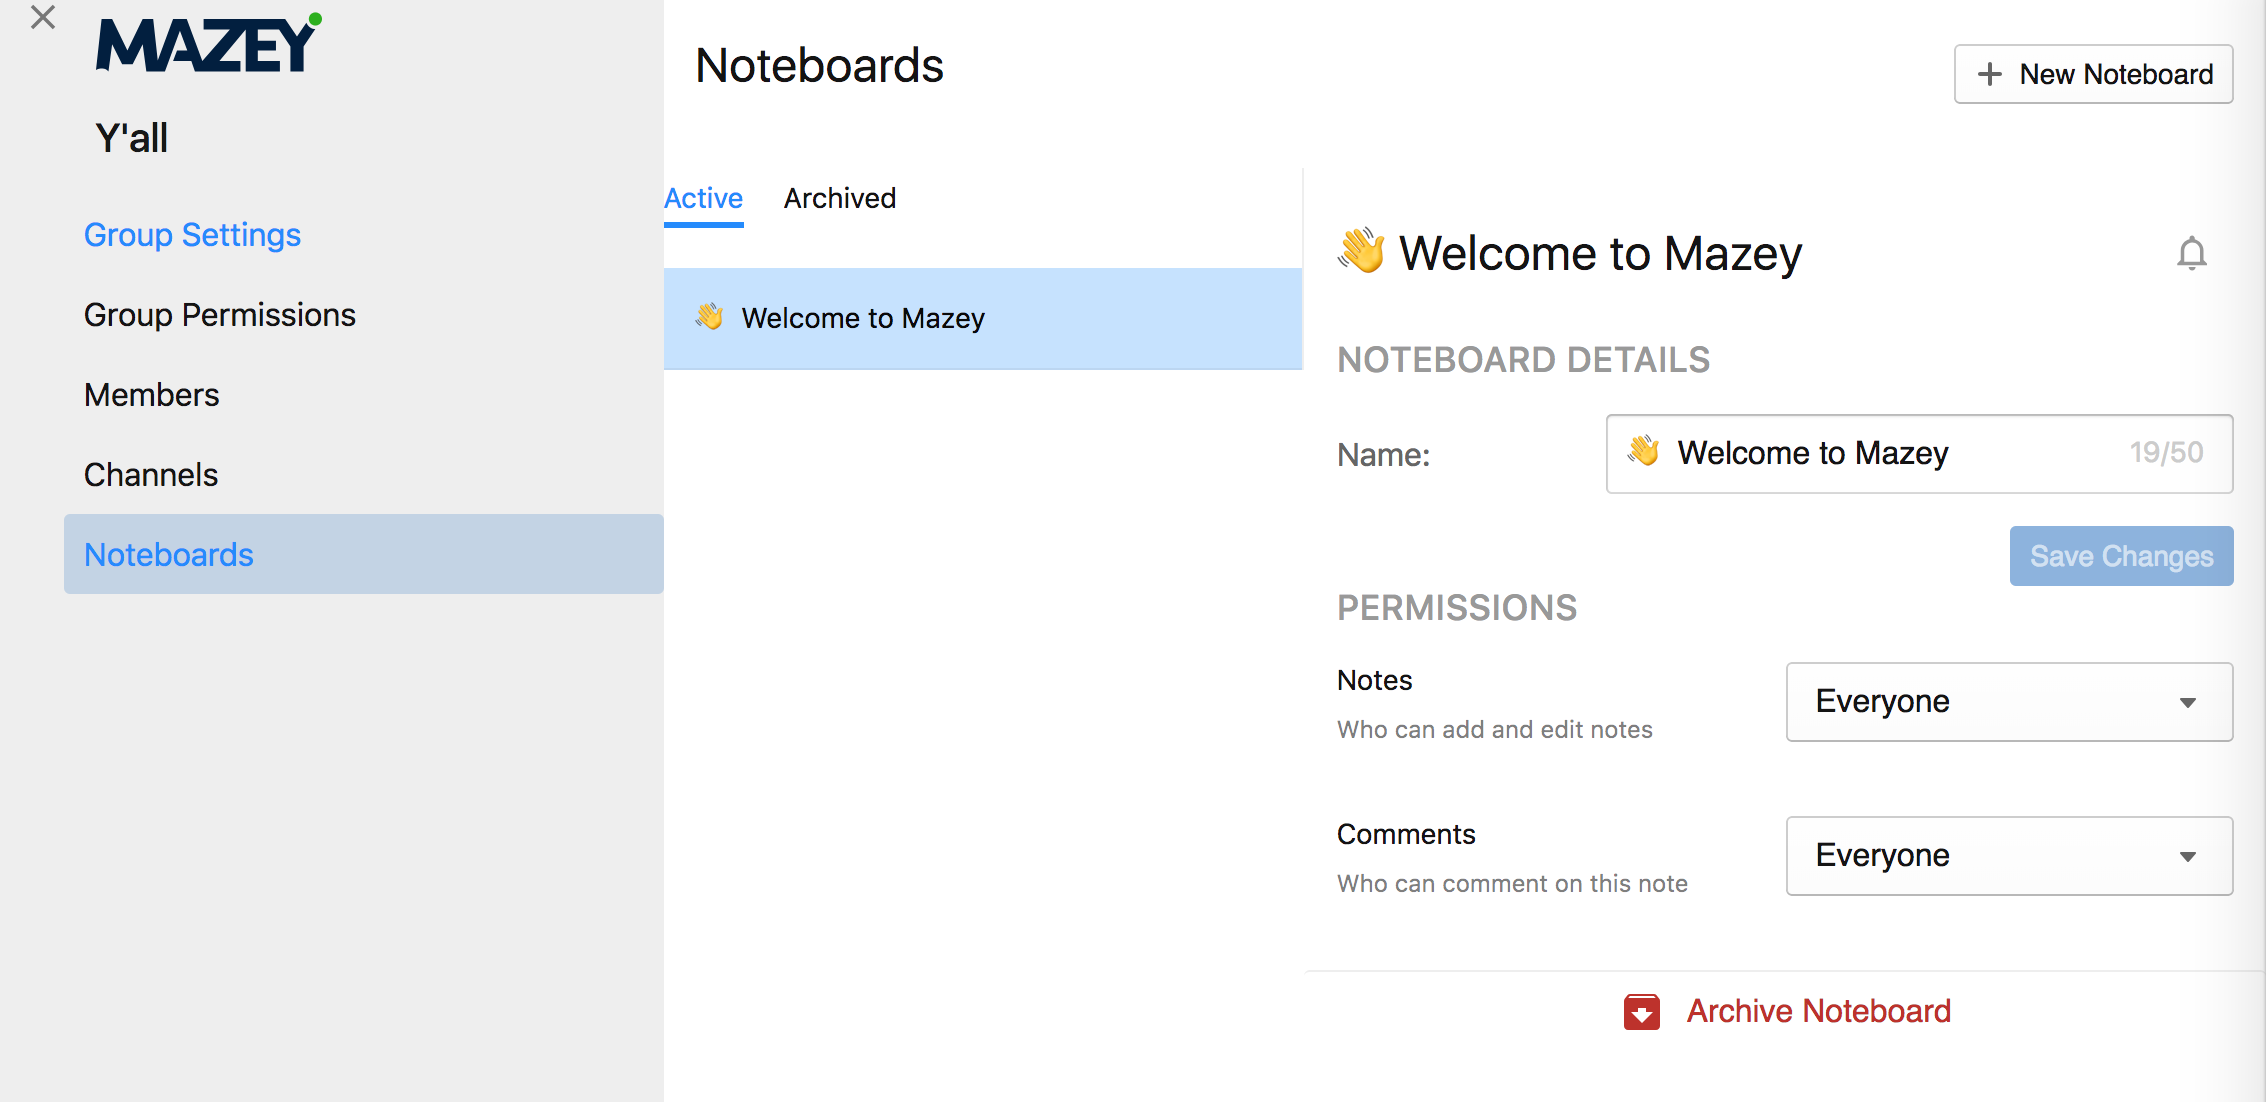Click Save Changes button
The image size is (2266, 1102).
(x=2121, y=556)
